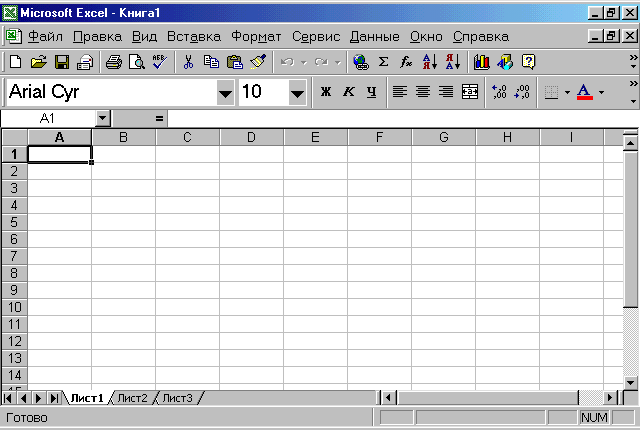Image resolution: width=640 pixels, height=430 pixels.
Task: Click the vertical scrollbar down arrow
Action: (631, 383)
